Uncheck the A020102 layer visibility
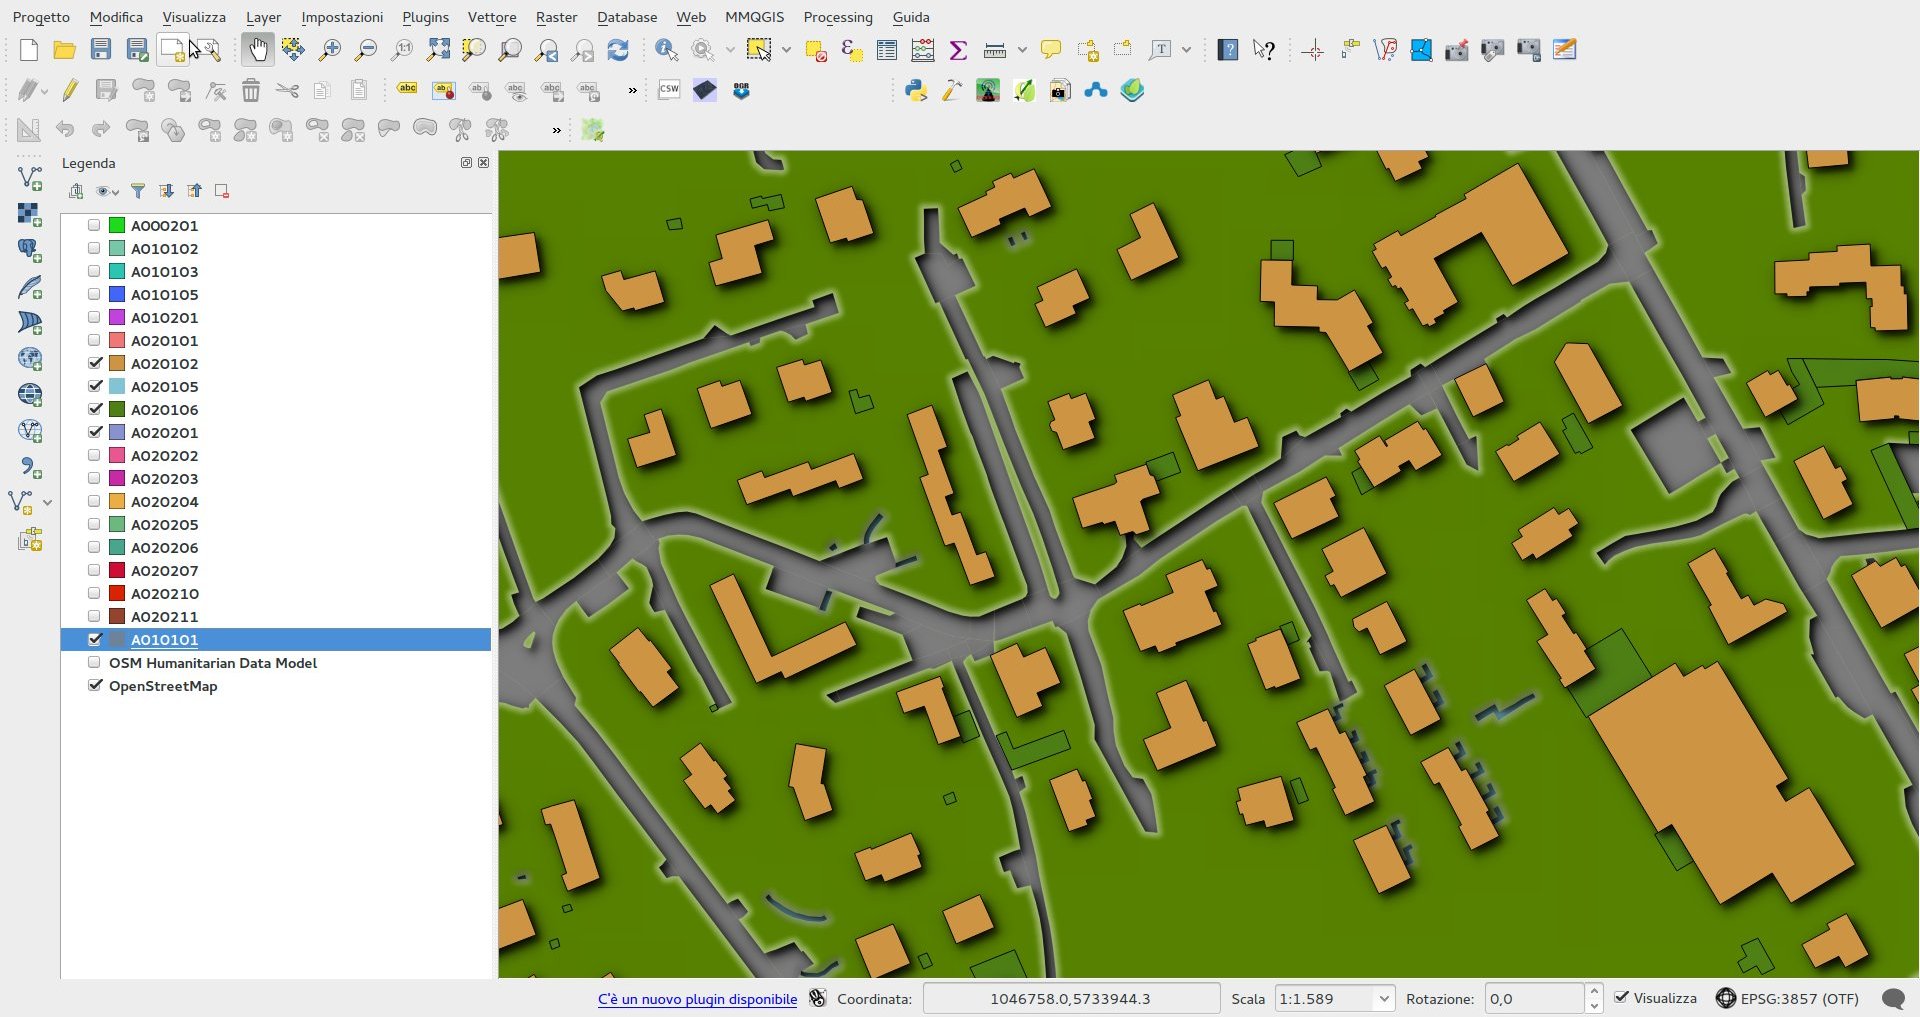 pyautogui.click(x=95, y=363)
